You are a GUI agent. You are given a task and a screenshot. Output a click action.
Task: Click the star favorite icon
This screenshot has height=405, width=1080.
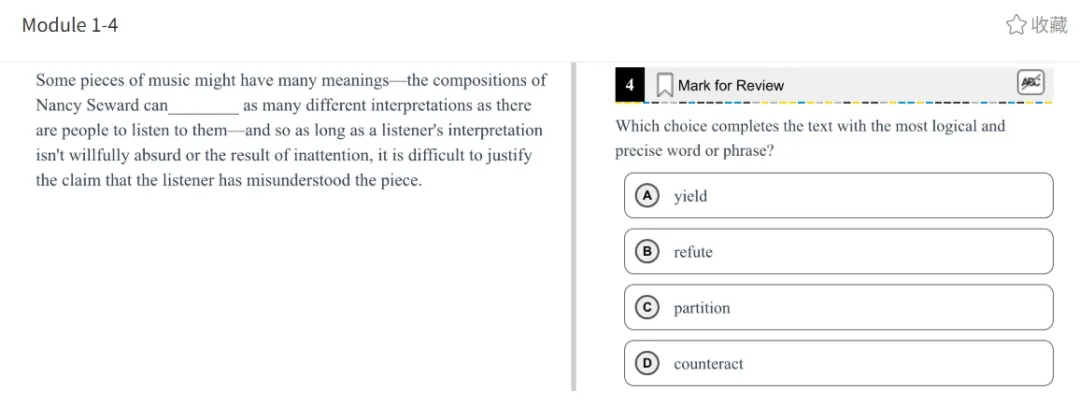tap(1016, 25)
